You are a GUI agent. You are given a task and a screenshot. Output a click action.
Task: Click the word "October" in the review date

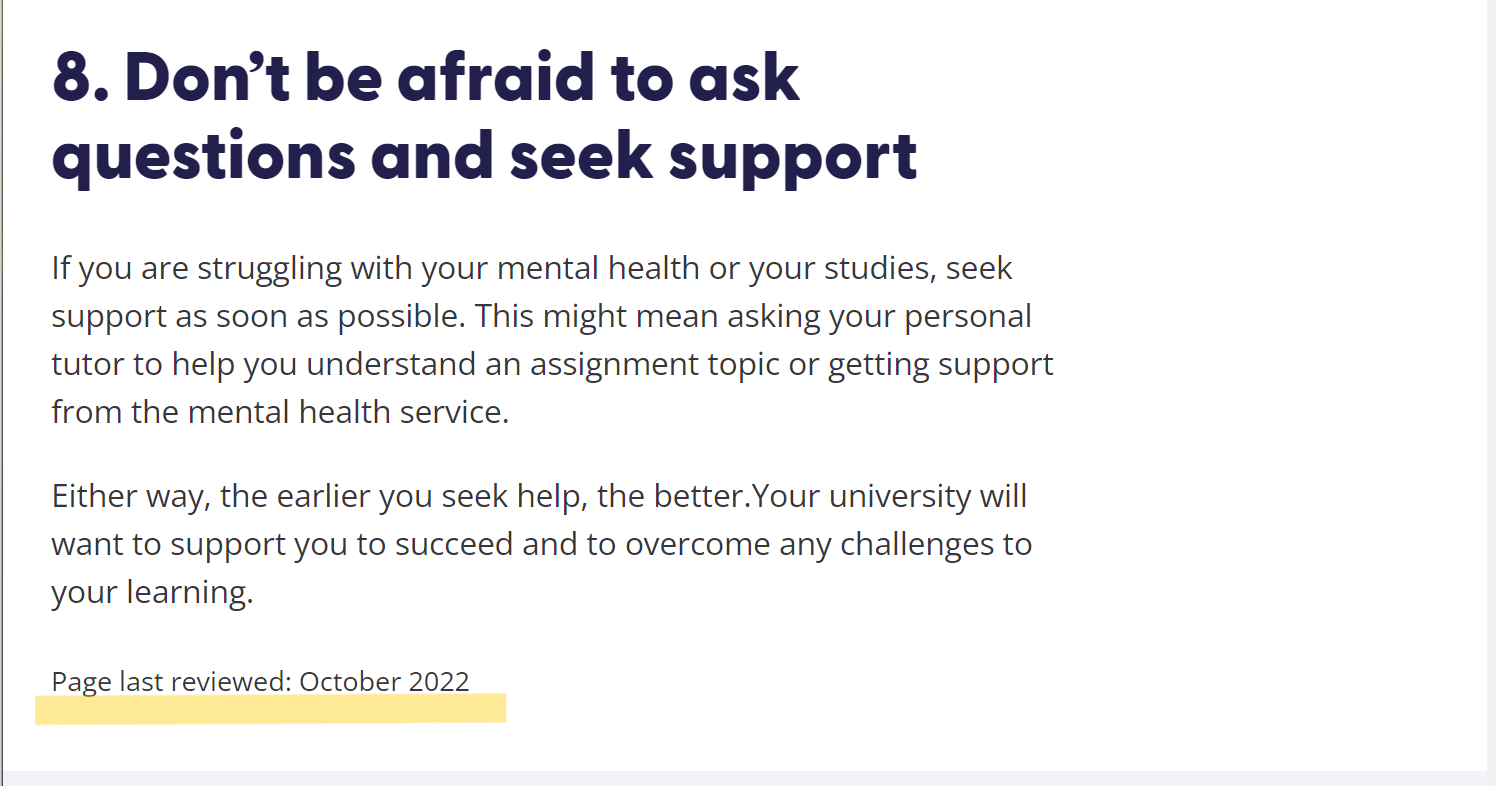[350, 681]
